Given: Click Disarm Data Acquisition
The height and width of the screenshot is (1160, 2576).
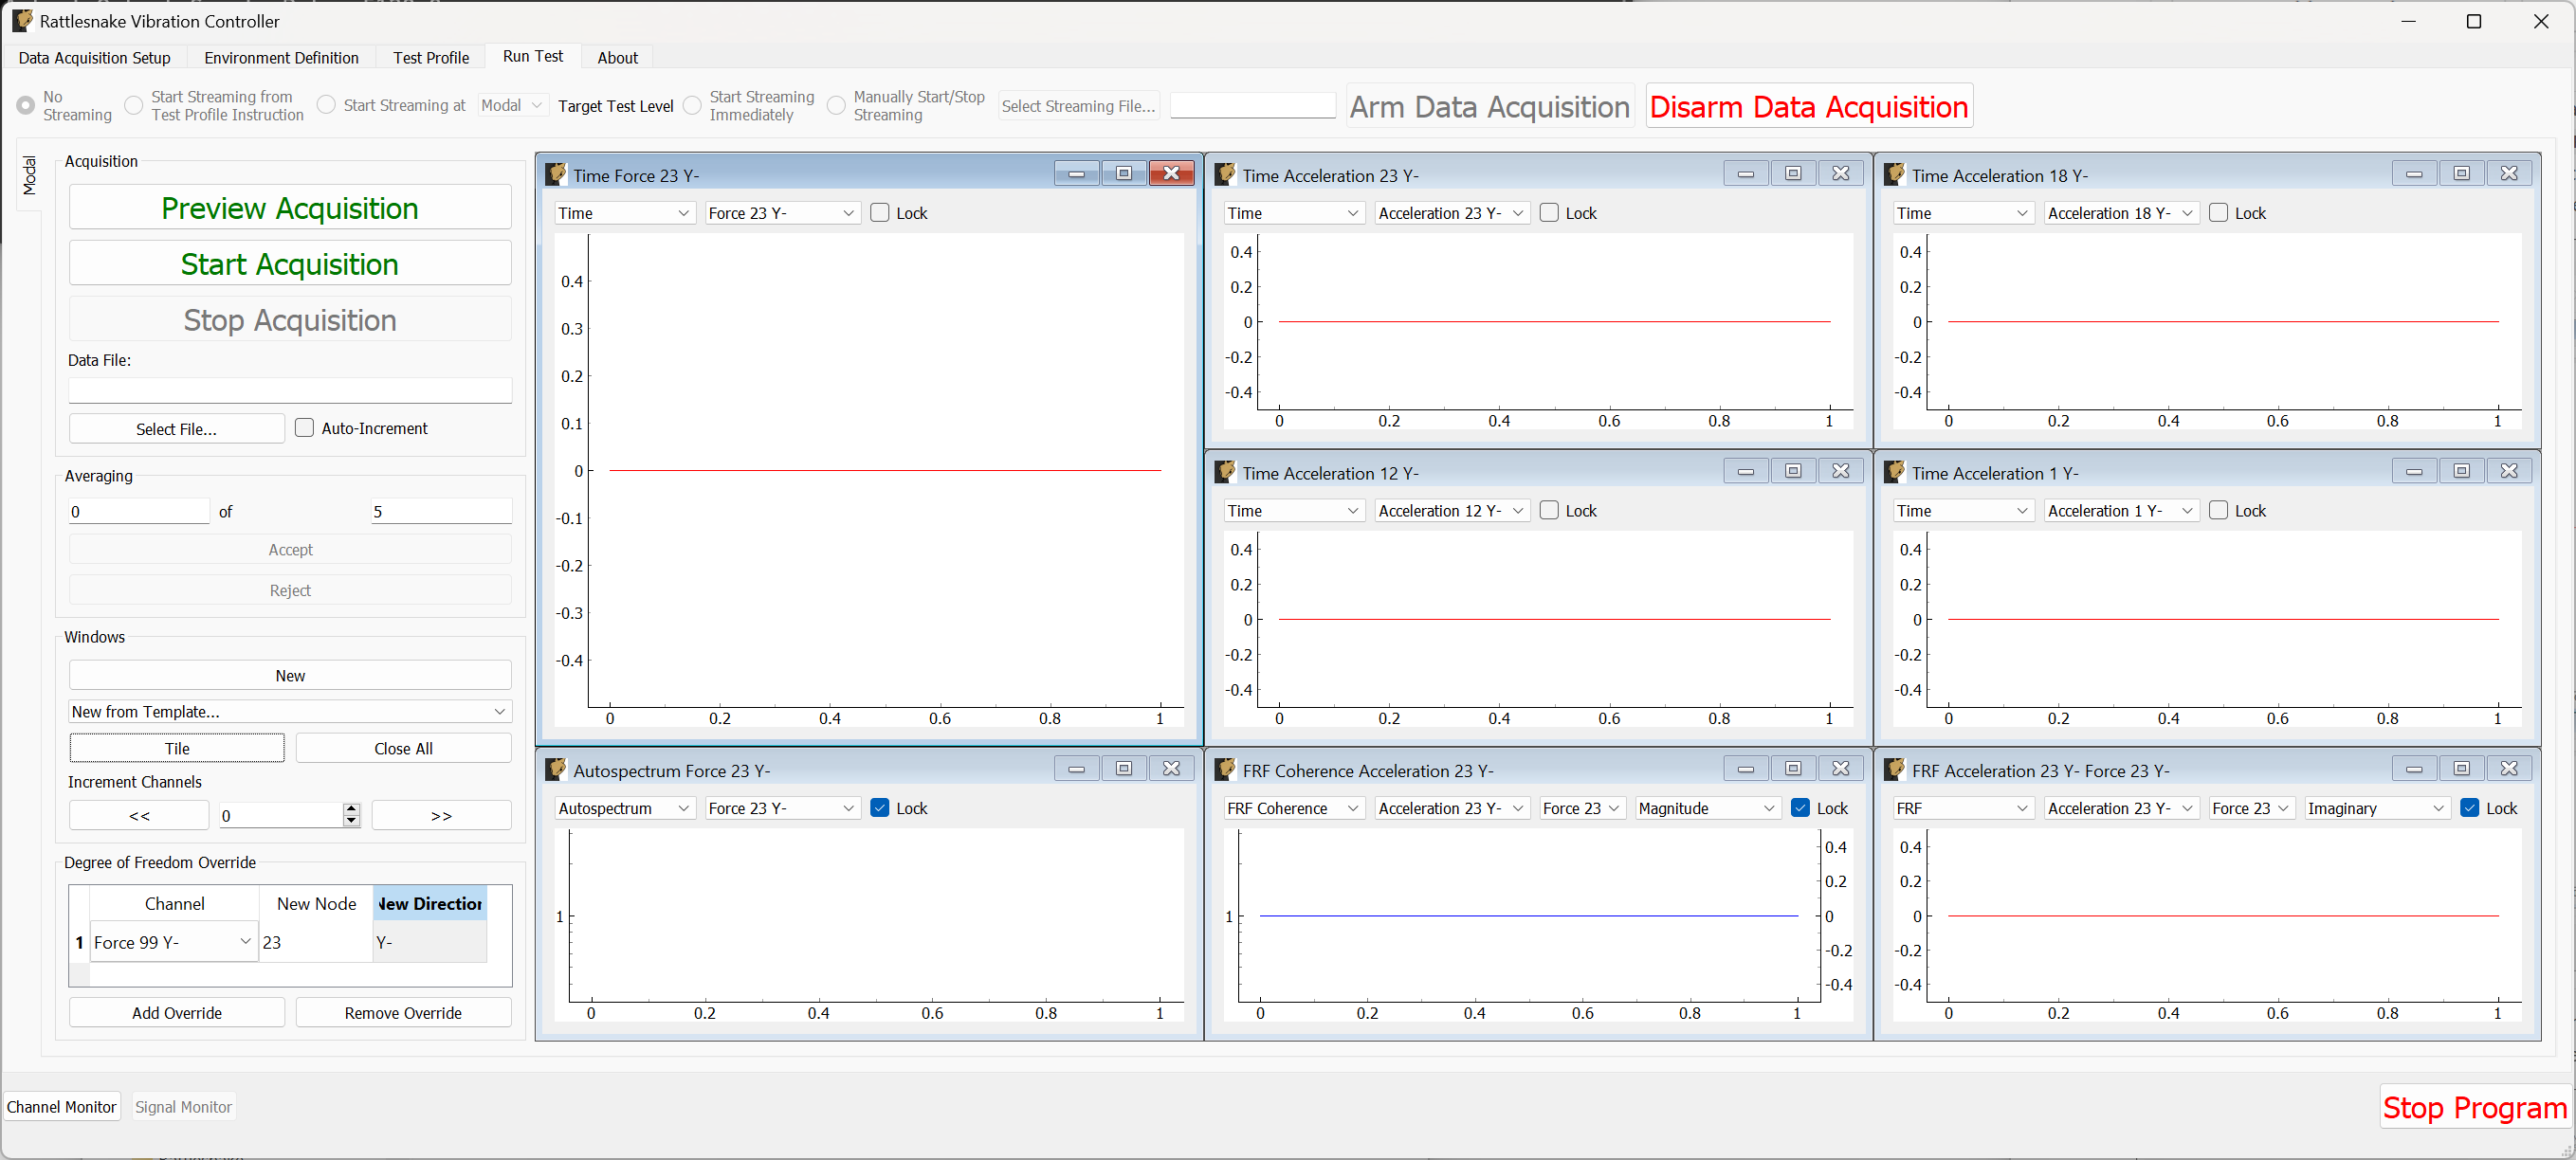Looking at the screenshot, I should [1808, 106].
